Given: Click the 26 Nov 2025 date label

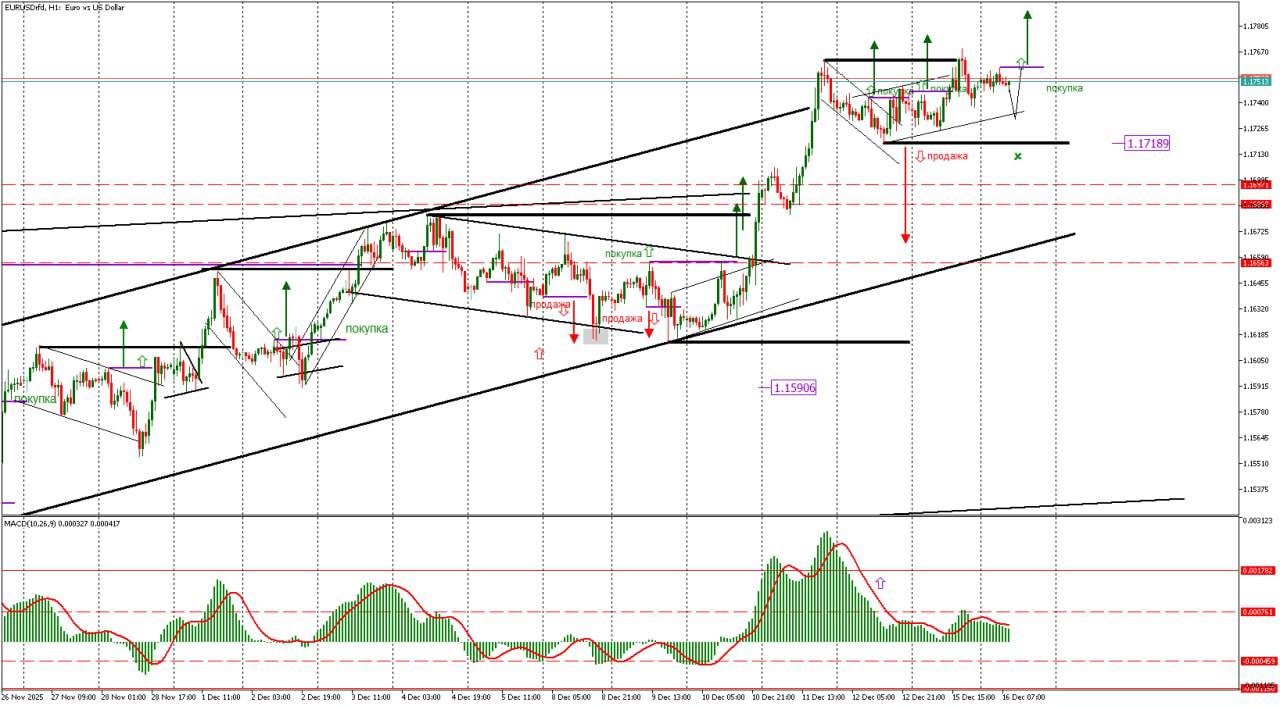Looking at the screenshot, I should click(x=22, y=697).
